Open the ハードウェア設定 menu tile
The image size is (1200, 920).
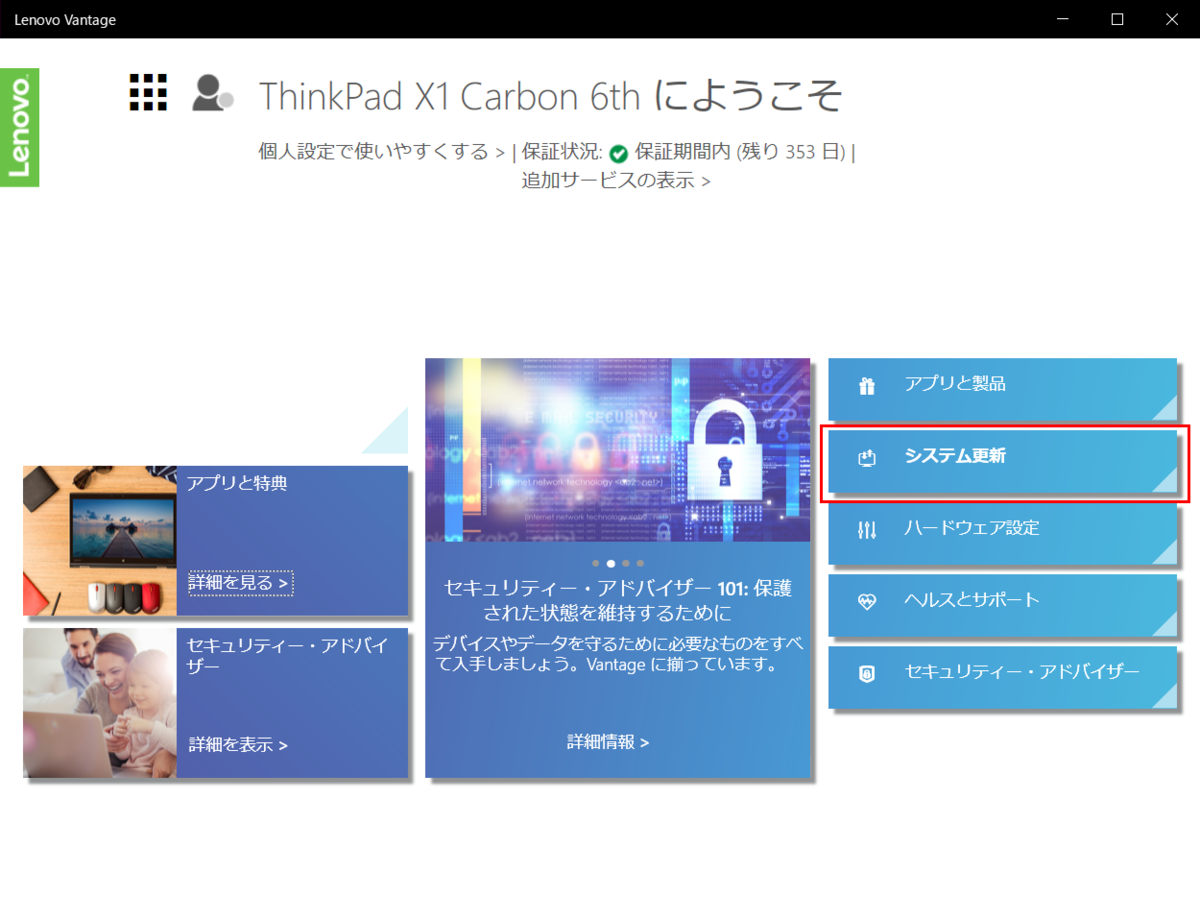pos(1002,533)
